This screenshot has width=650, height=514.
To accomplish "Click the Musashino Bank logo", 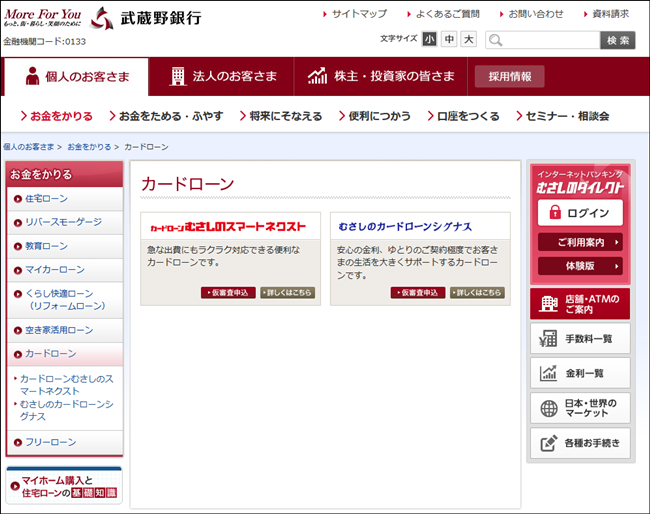I will tap(146, 18).
